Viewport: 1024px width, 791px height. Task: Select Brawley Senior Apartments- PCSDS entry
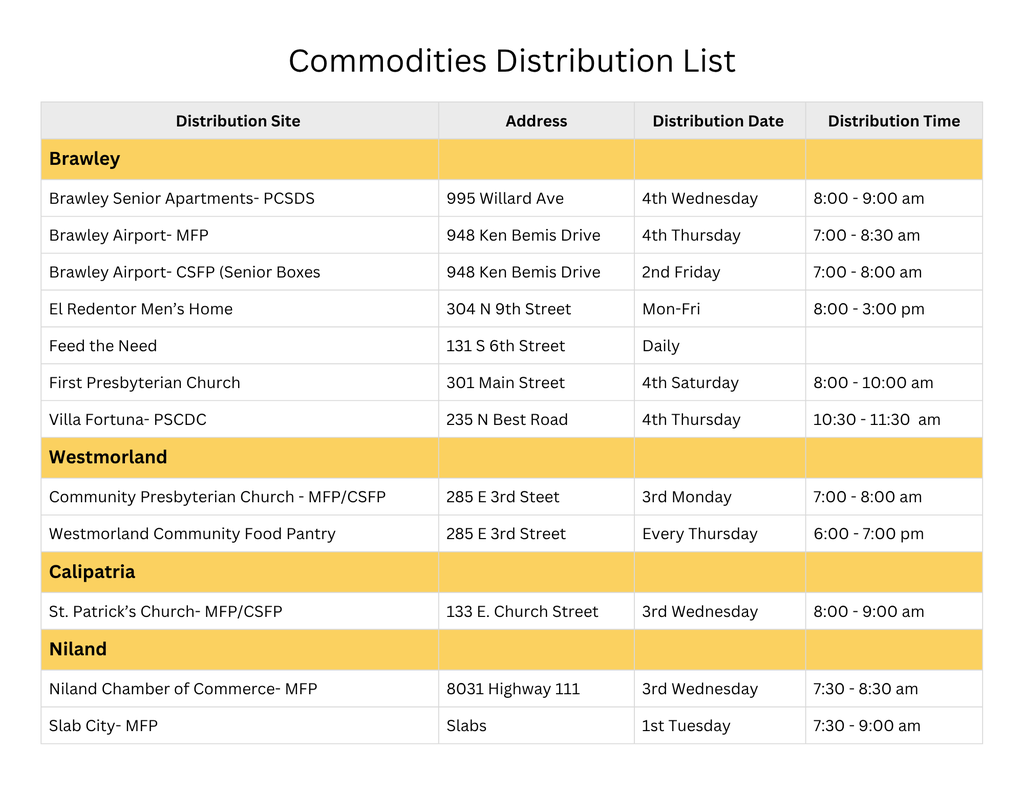pyautogui.click(x=182, y=198)
